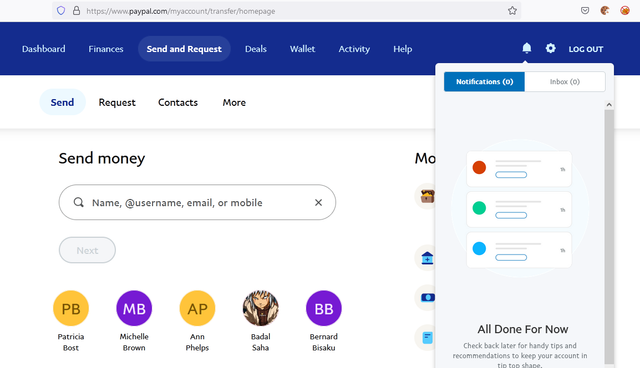The image size is (640, 368).
Task: Open the Help nav item
Action: click(x=402, y=49)
